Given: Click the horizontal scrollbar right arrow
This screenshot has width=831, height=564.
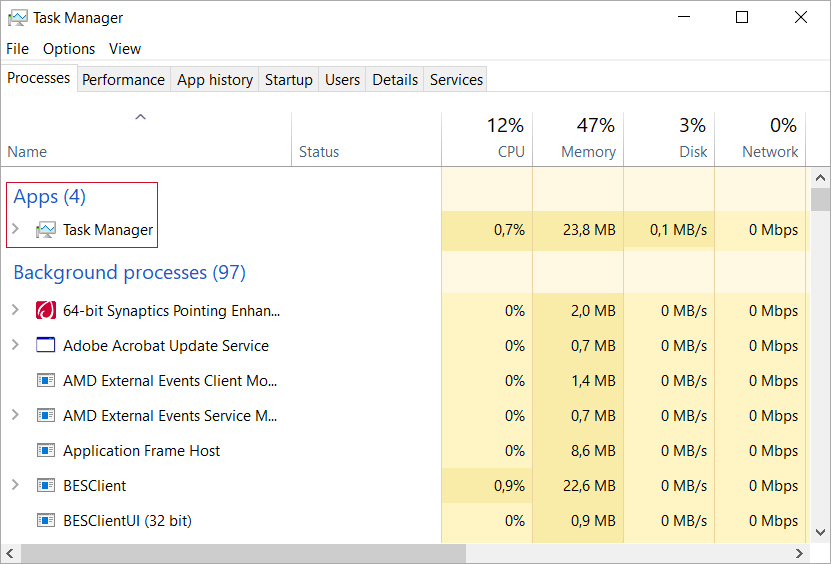Looking at the screenshot, I should pyautogui.click(x=800, y=554).
